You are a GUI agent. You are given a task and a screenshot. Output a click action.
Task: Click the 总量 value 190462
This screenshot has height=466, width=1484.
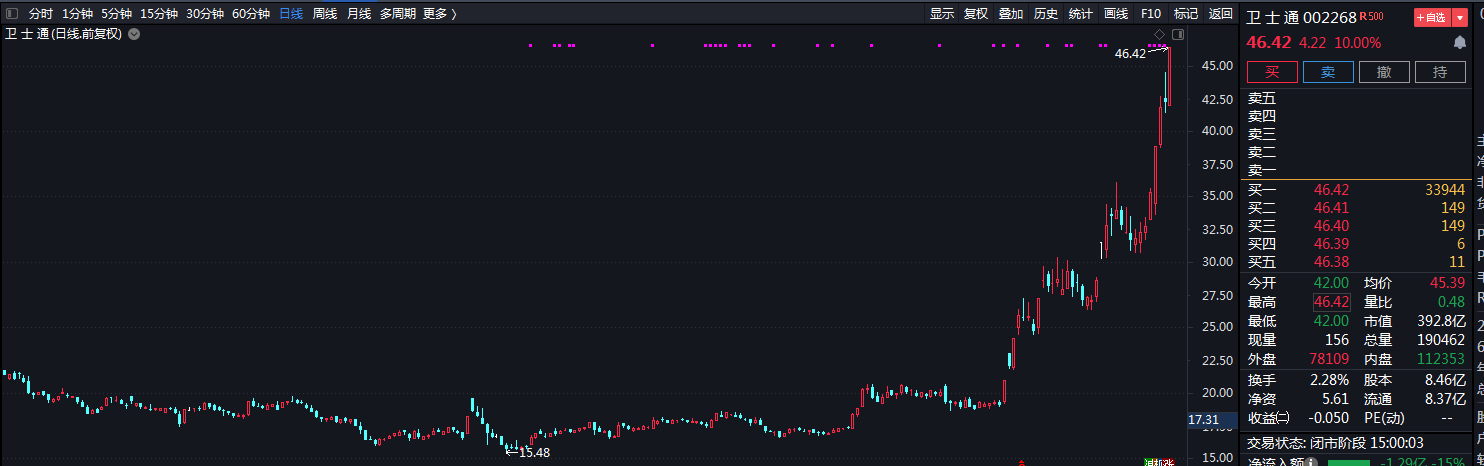(1441, 340)
